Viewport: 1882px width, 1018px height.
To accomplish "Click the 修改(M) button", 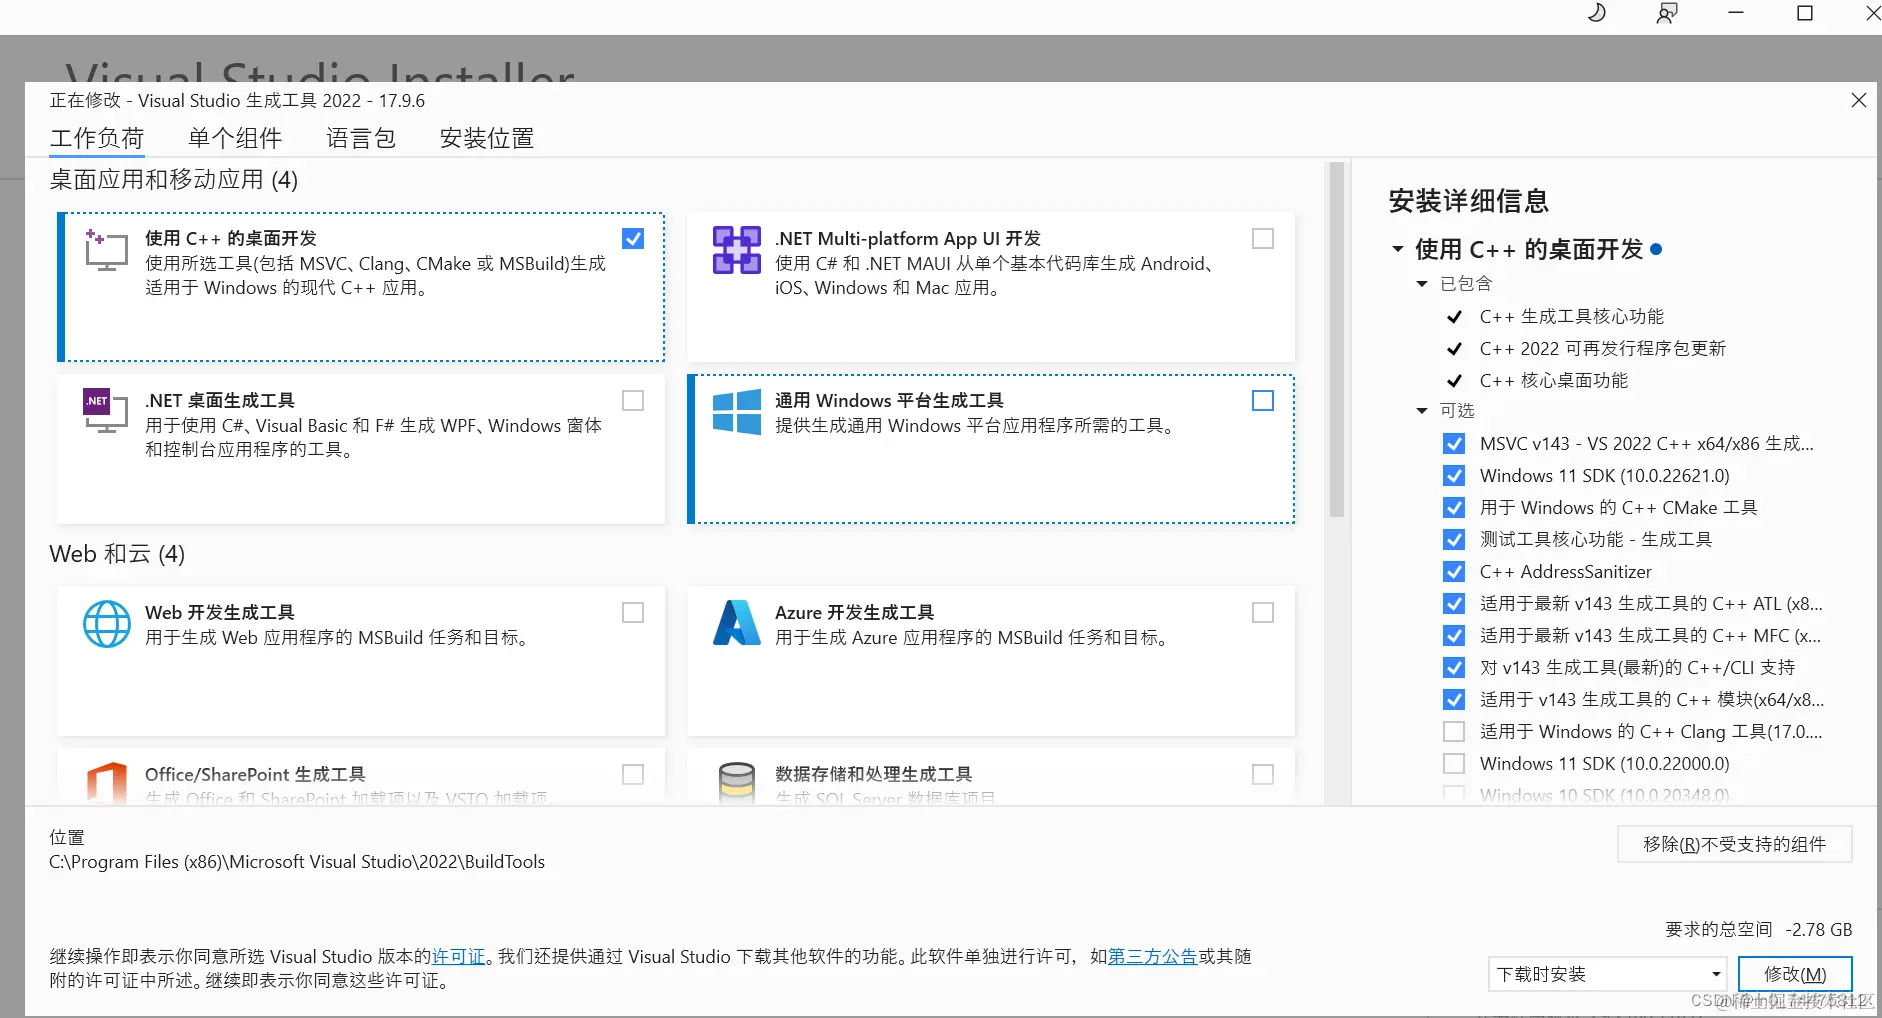I will (x=1795, y=974).
